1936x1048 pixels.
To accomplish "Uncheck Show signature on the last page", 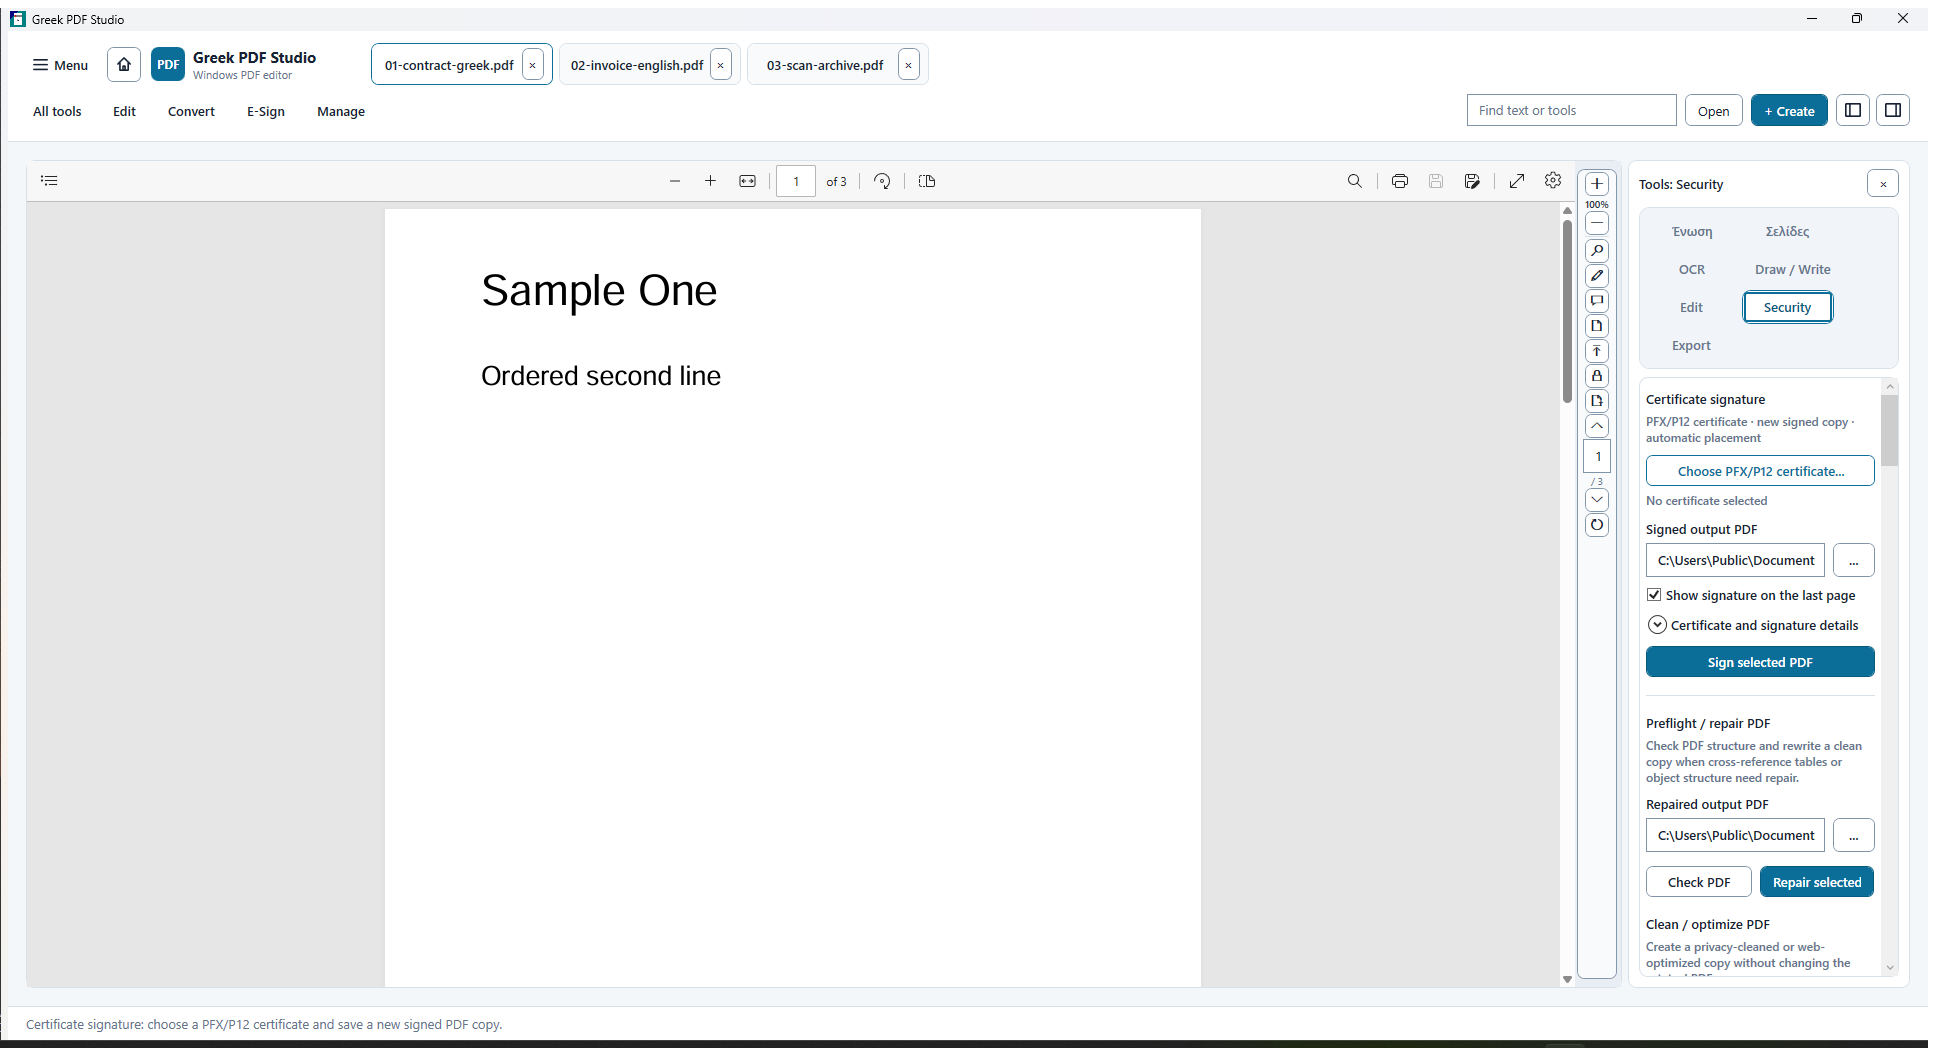I will click(1654, 595).
